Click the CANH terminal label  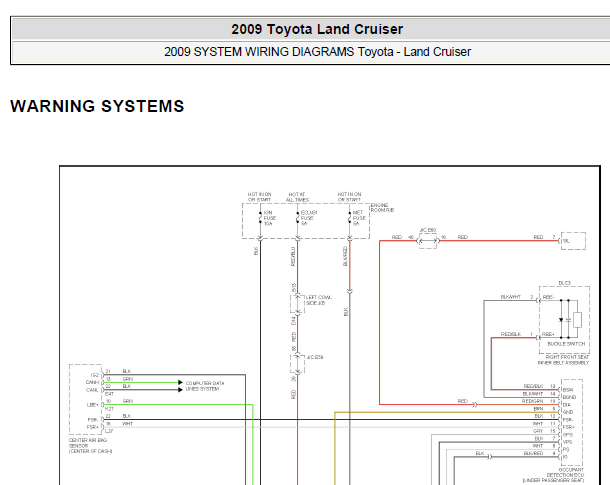pos(92,382)
